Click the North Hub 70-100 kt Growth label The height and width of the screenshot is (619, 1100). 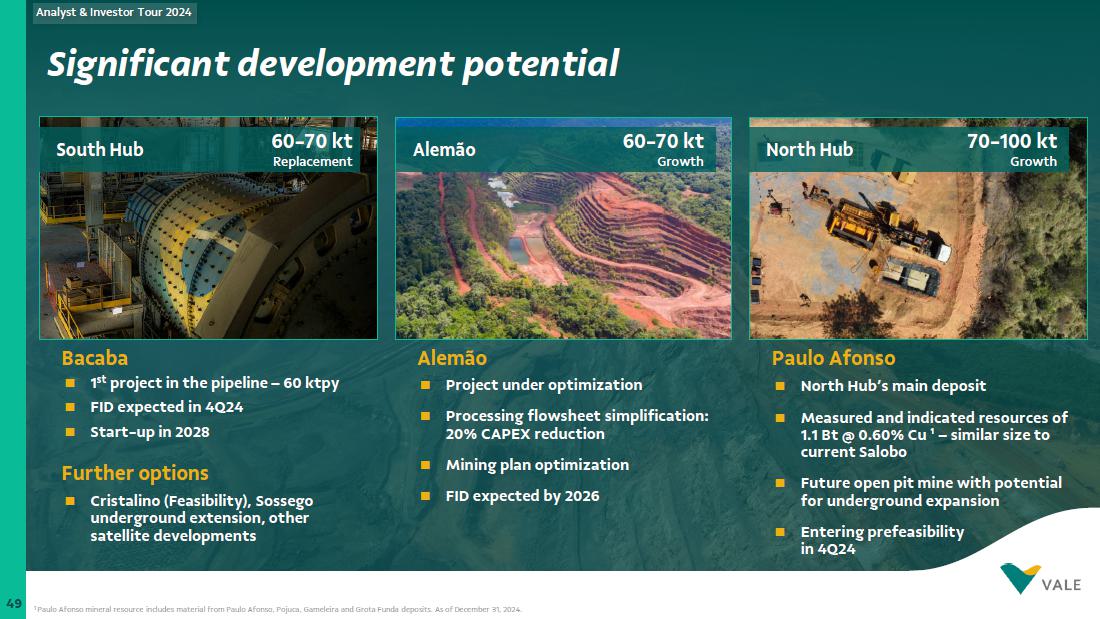(1011, 149)
